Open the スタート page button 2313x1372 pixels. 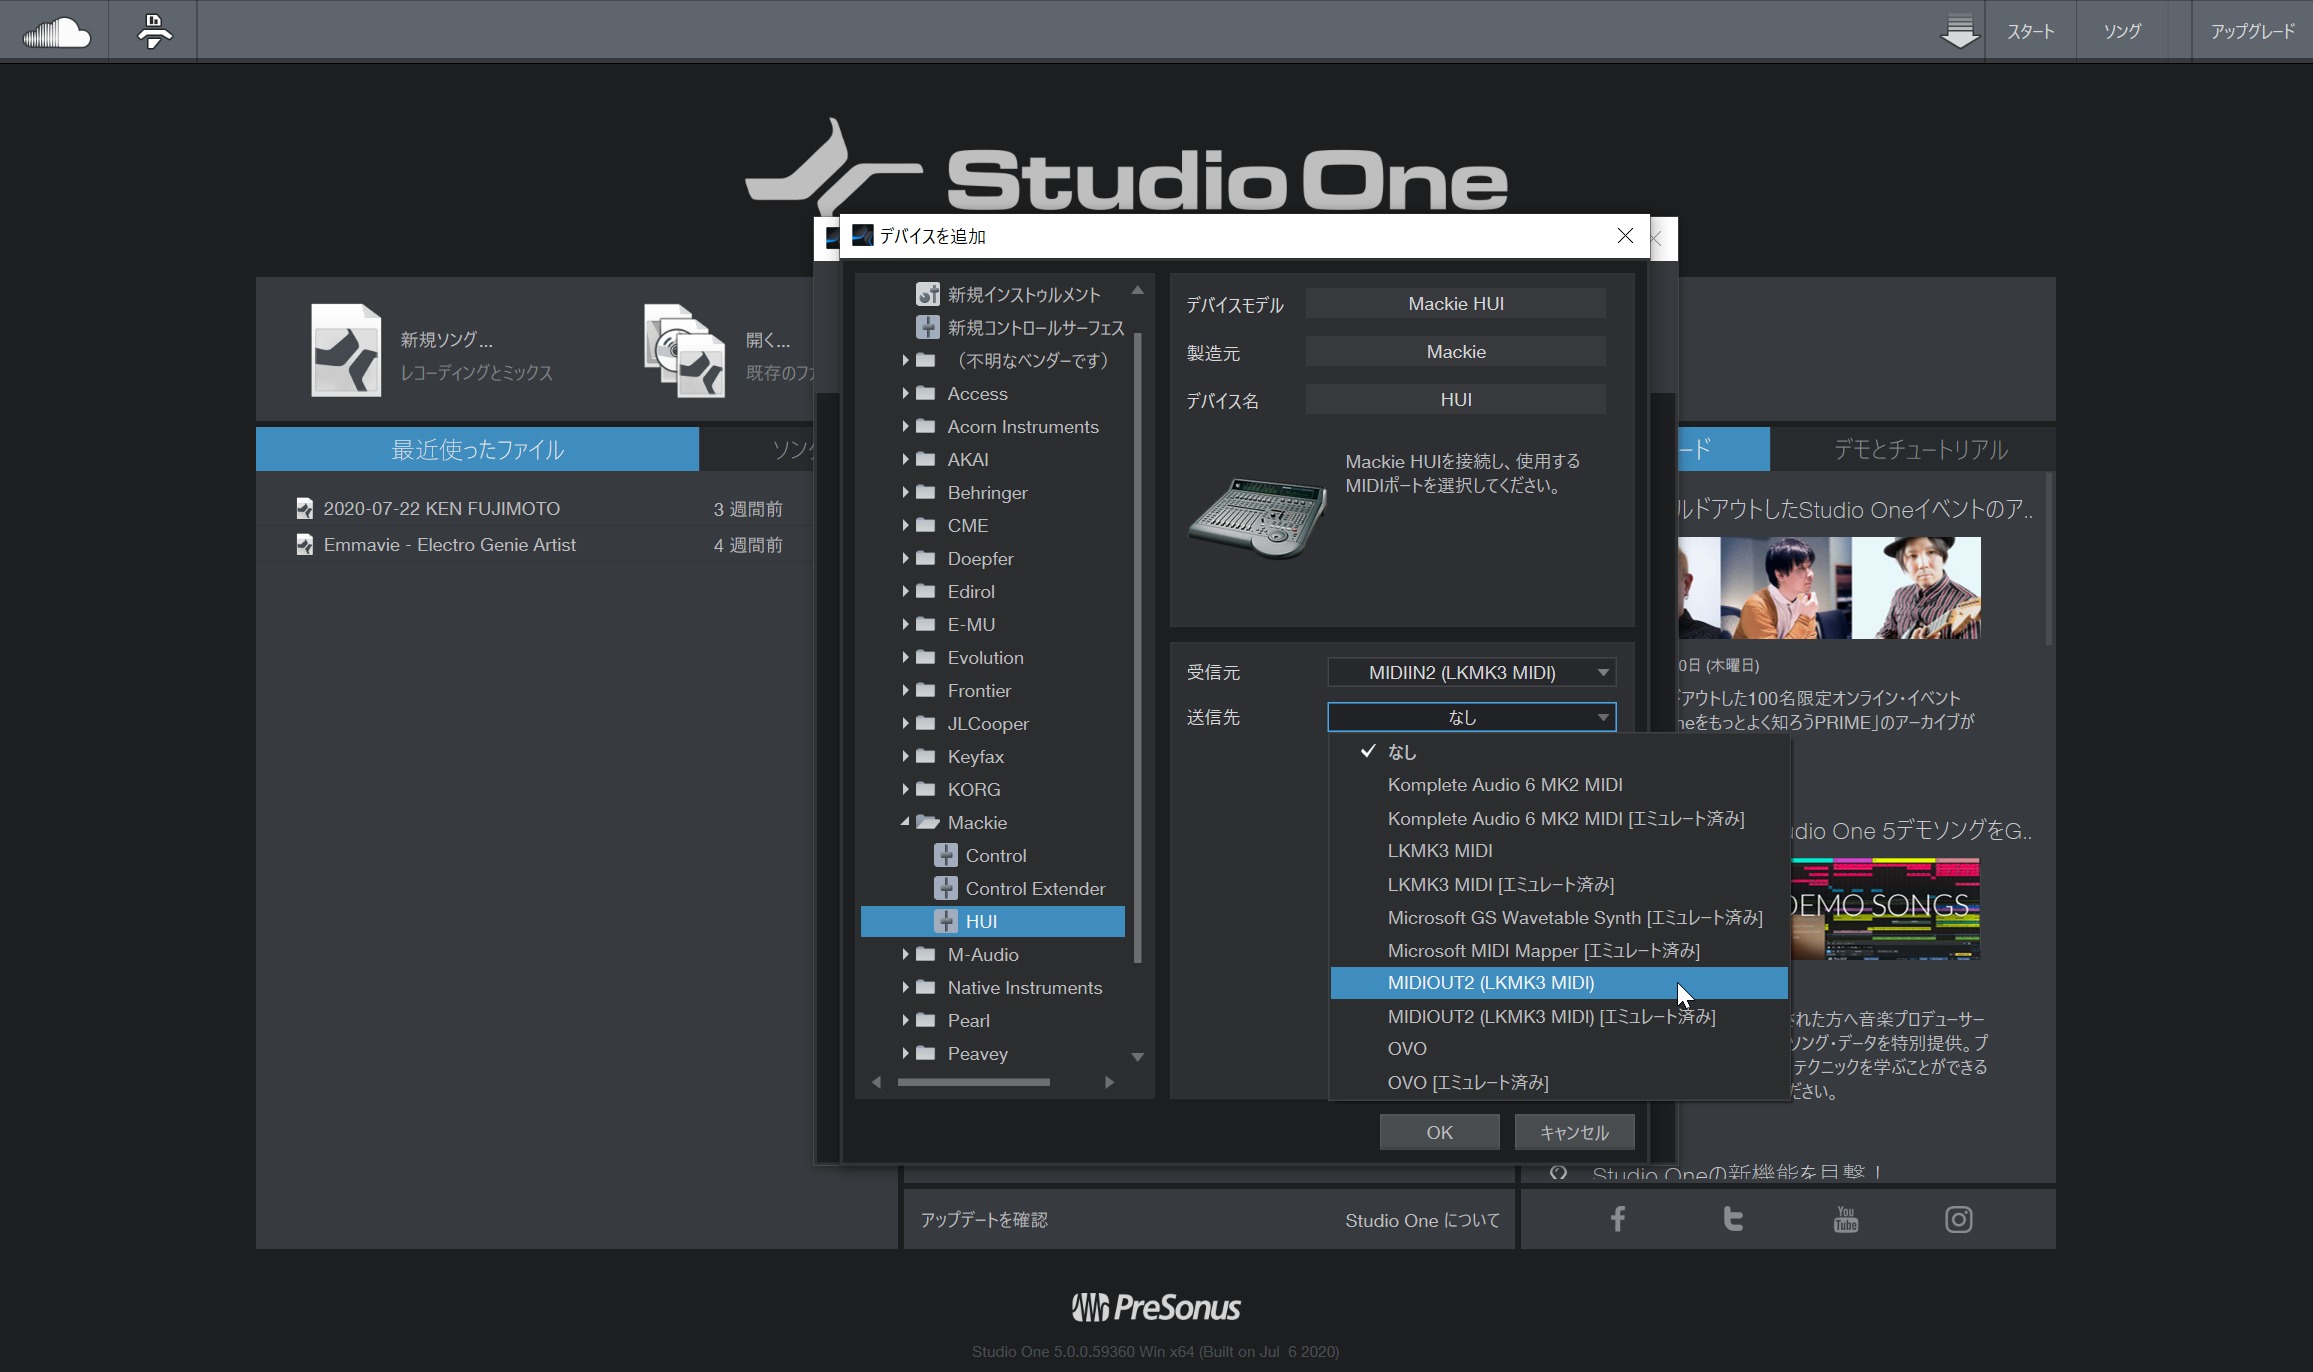tap(2031, 32)
